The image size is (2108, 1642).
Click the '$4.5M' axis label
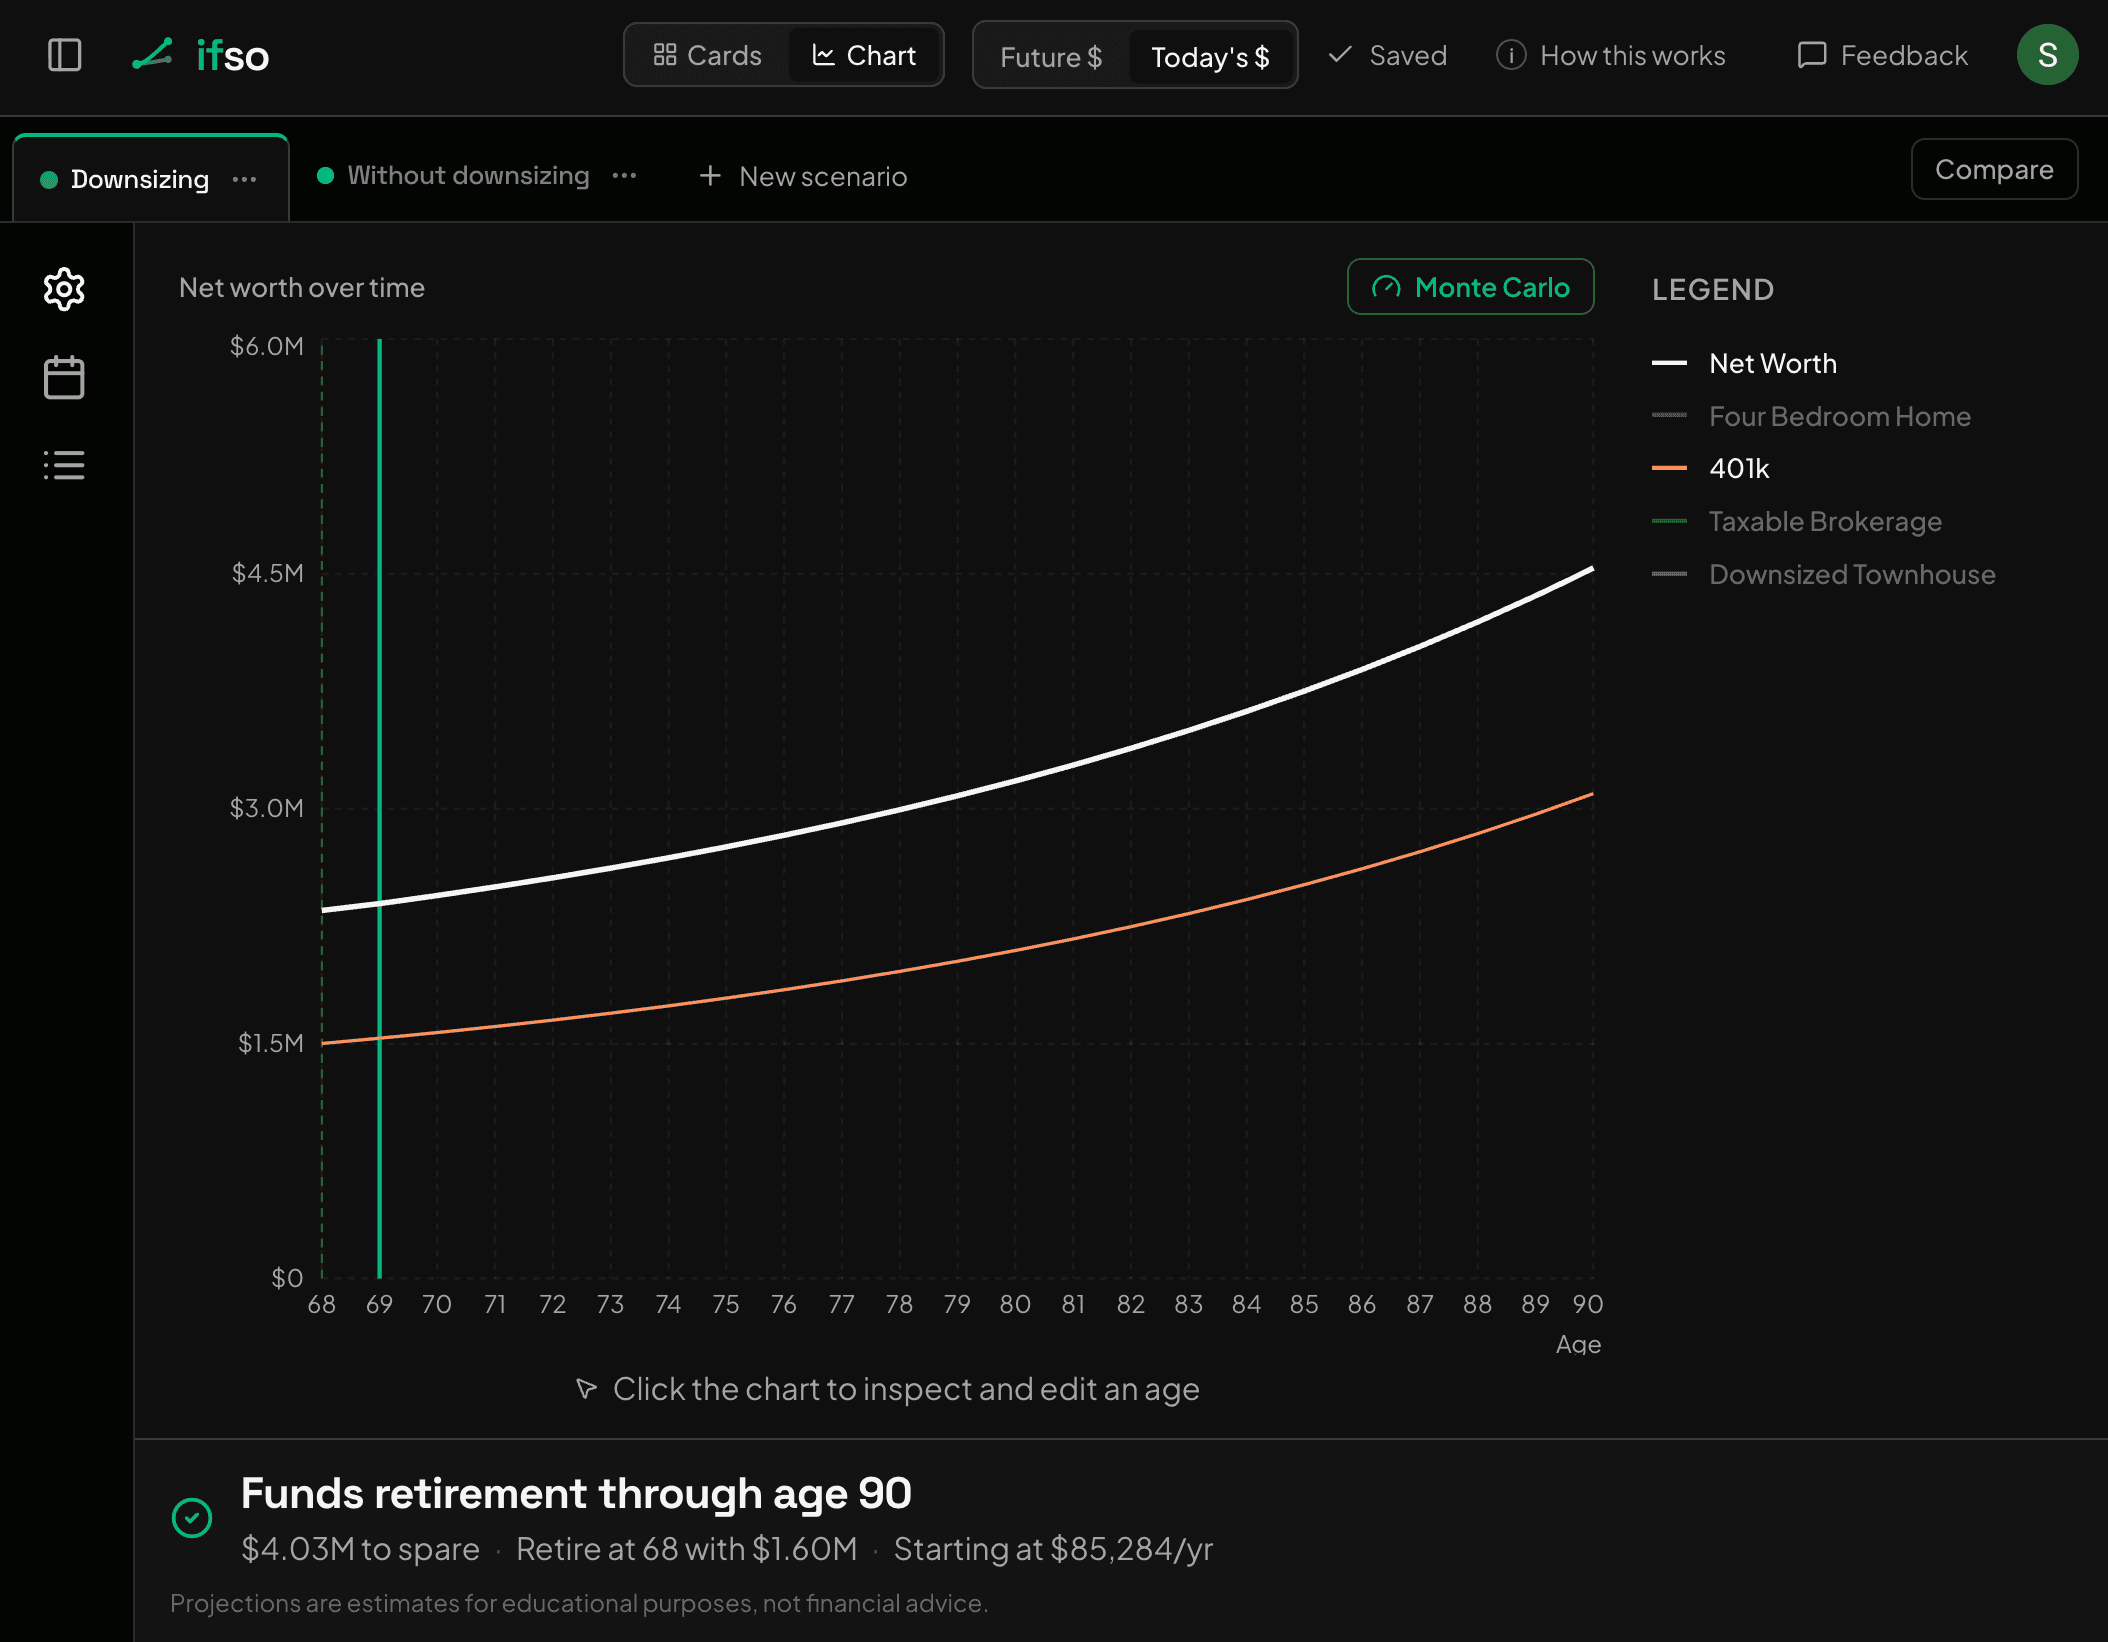pyautogui.click(x=267, y=573)
